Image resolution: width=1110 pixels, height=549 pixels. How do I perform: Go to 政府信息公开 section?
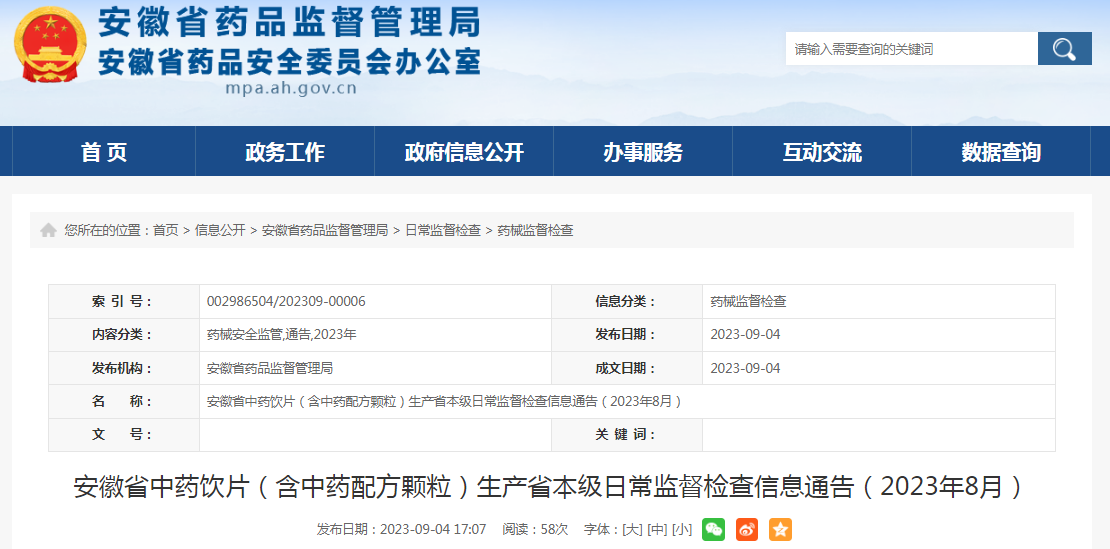coord(464,152)
